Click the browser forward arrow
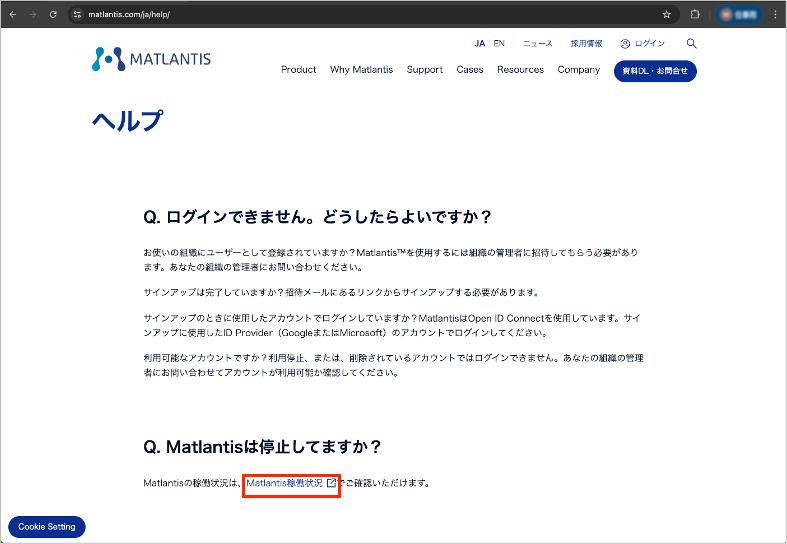This screenshot has height=544, width=787. (x=33, y=15)
